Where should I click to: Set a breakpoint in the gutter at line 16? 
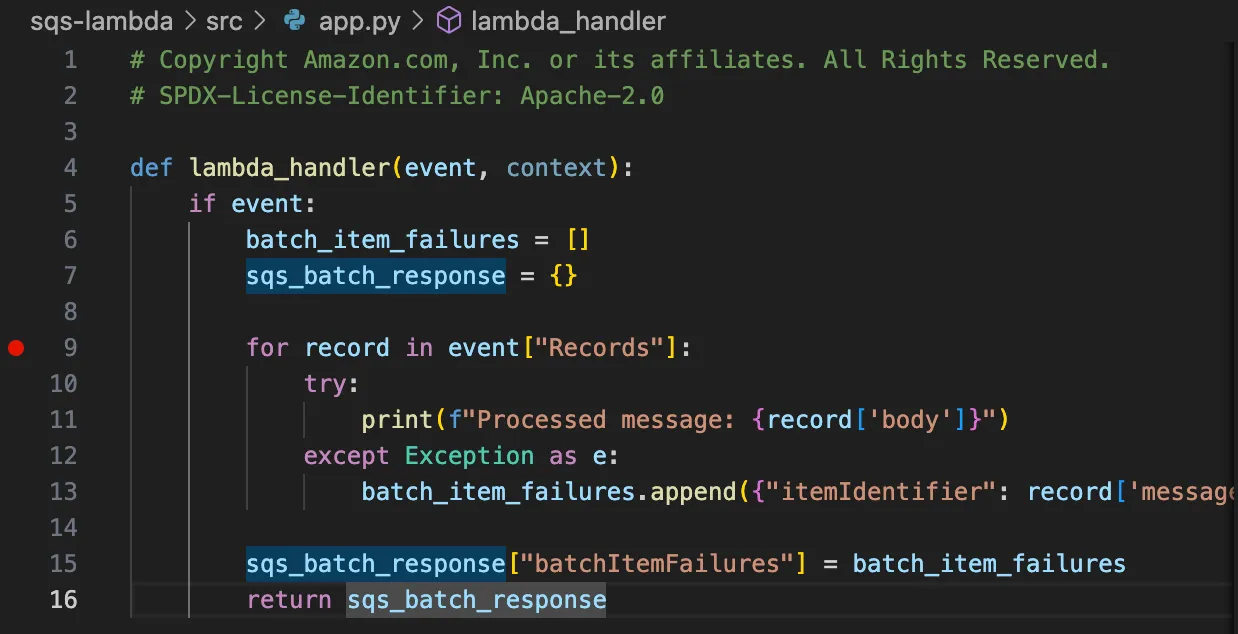[x=15, y=599]
